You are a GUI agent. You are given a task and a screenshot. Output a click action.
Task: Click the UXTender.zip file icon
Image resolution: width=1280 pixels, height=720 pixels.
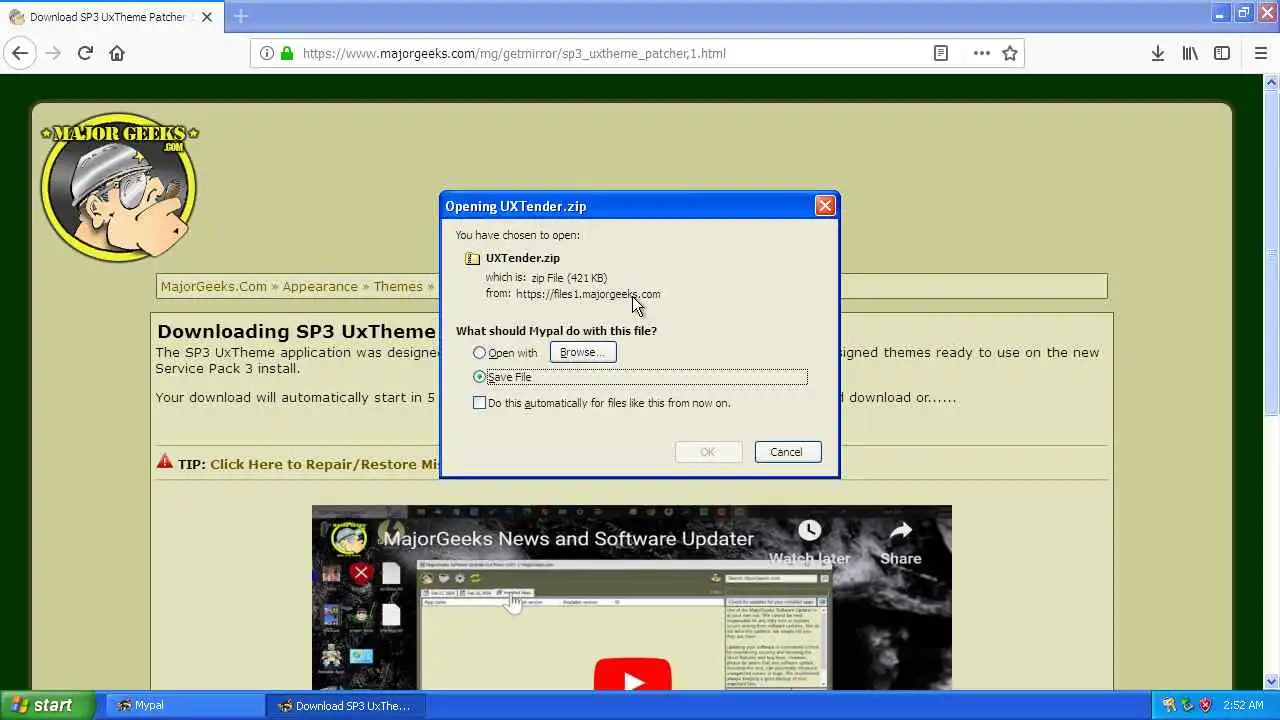[472, 258]
